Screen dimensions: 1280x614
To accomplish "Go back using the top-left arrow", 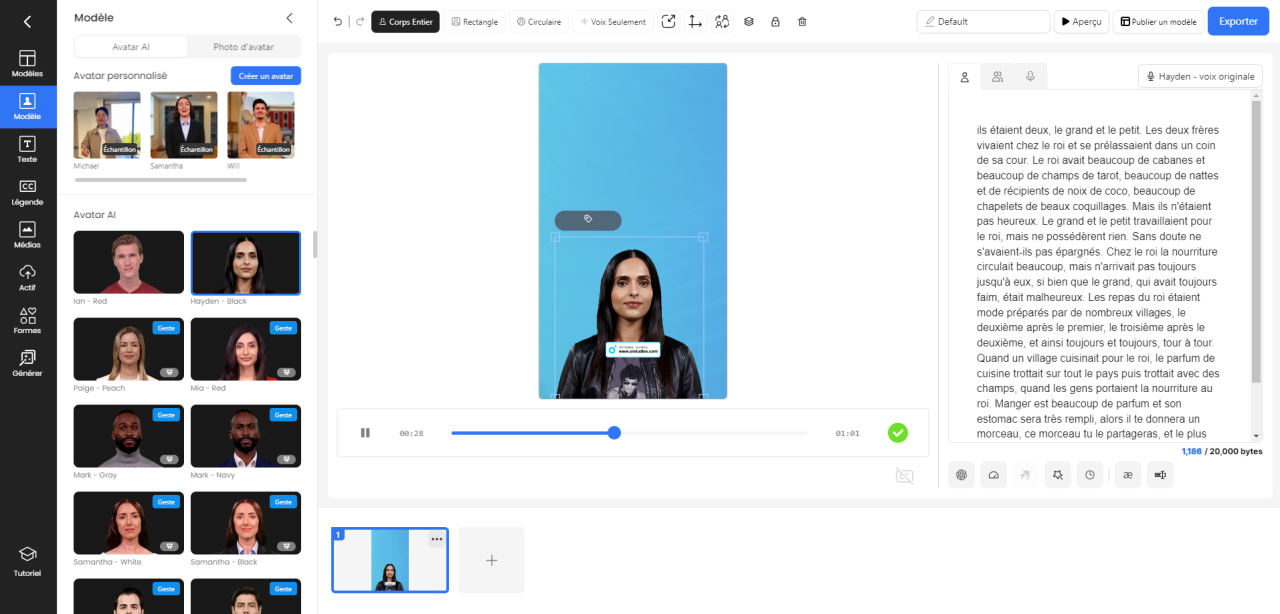I will pos(27,21).
